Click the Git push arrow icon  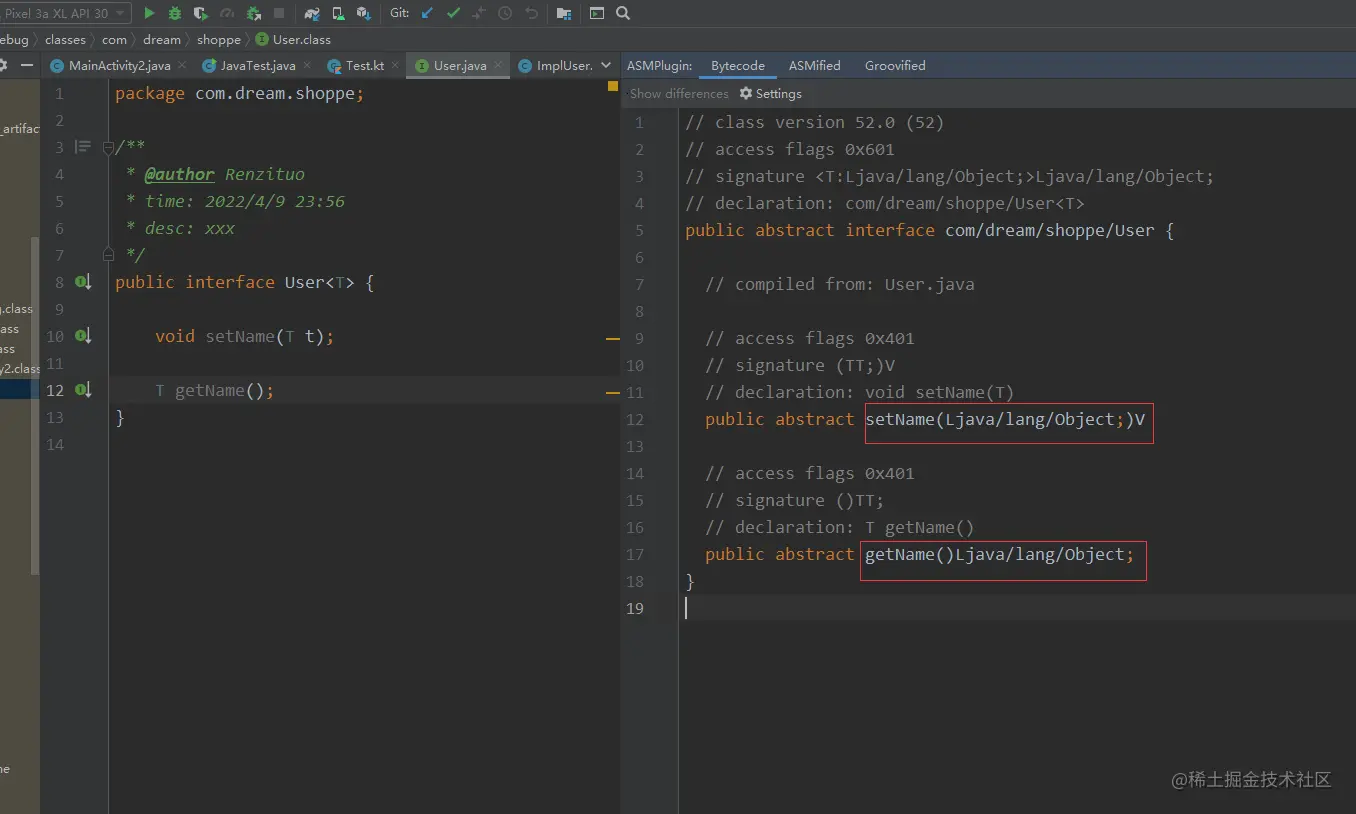(479, 13)
